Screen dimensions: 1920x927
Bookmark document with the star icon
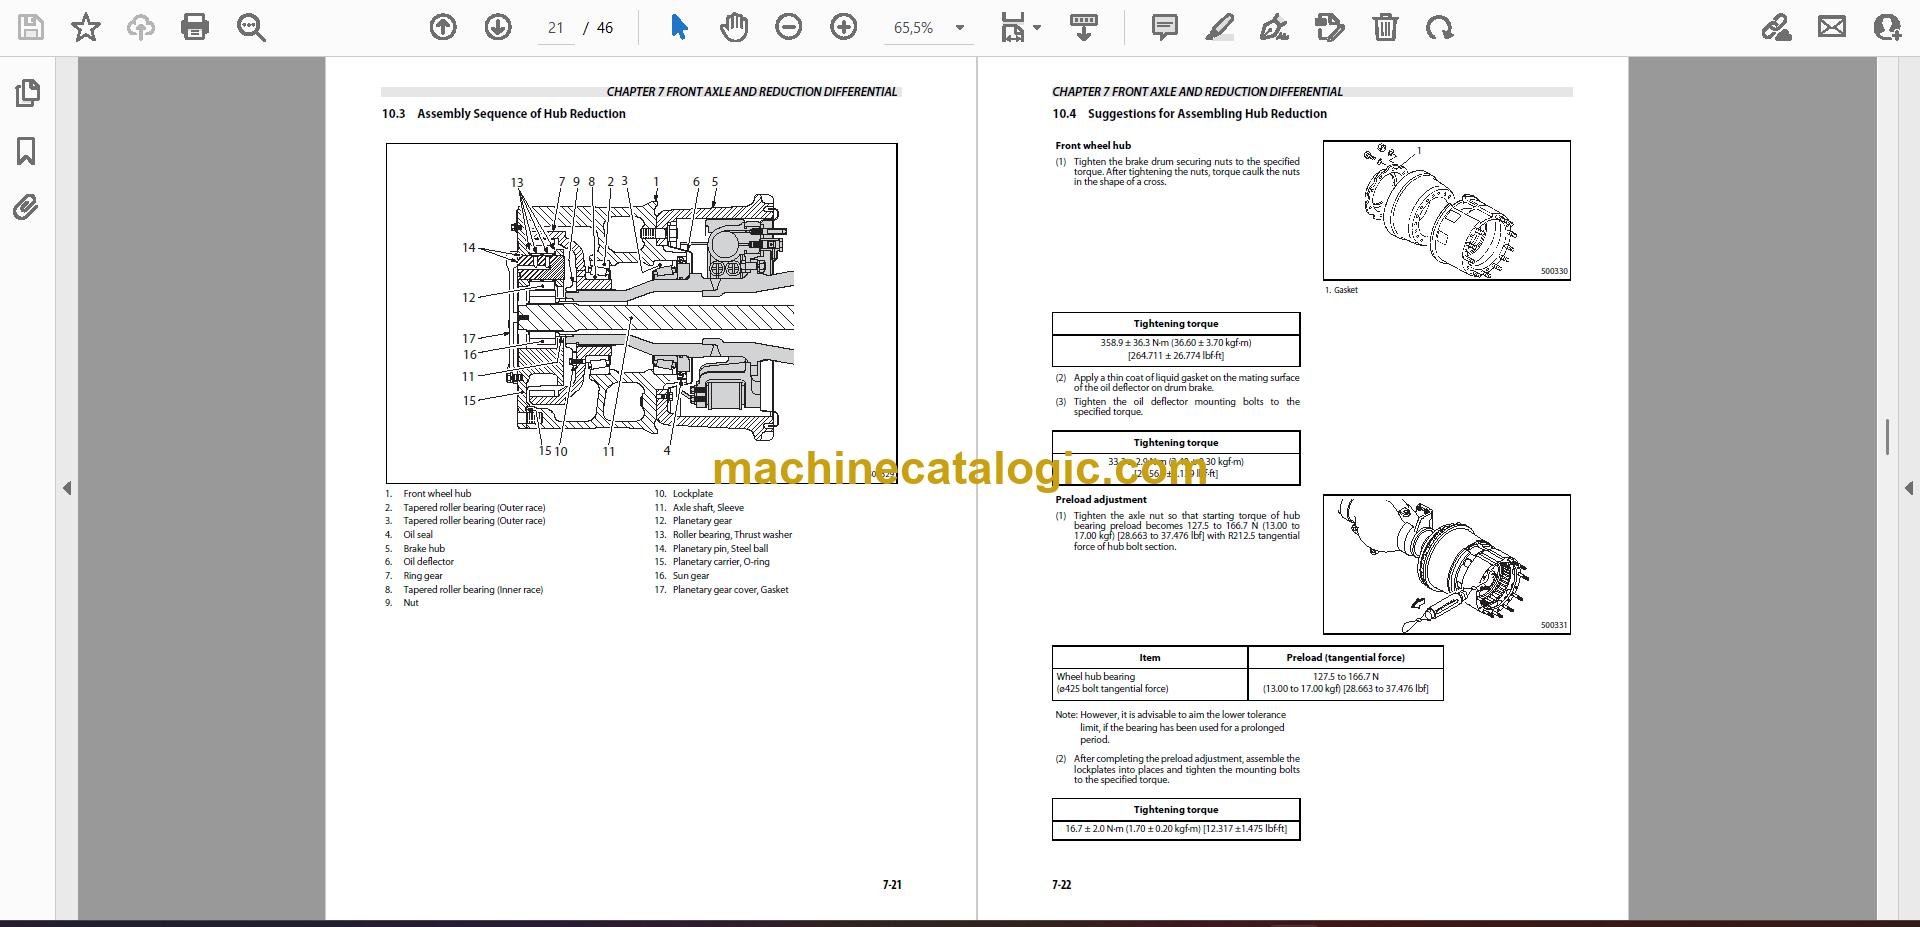click(x=86, y=27)
